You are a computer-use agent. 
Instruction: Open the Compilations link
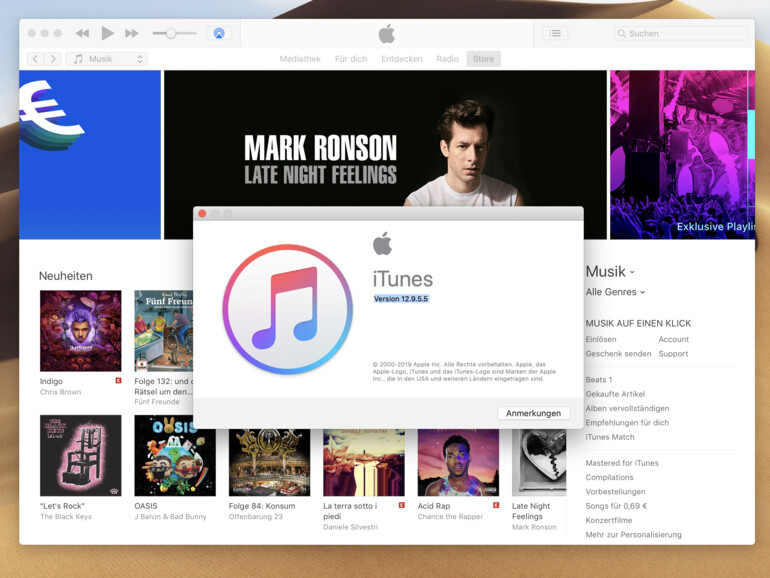point(609,477)
